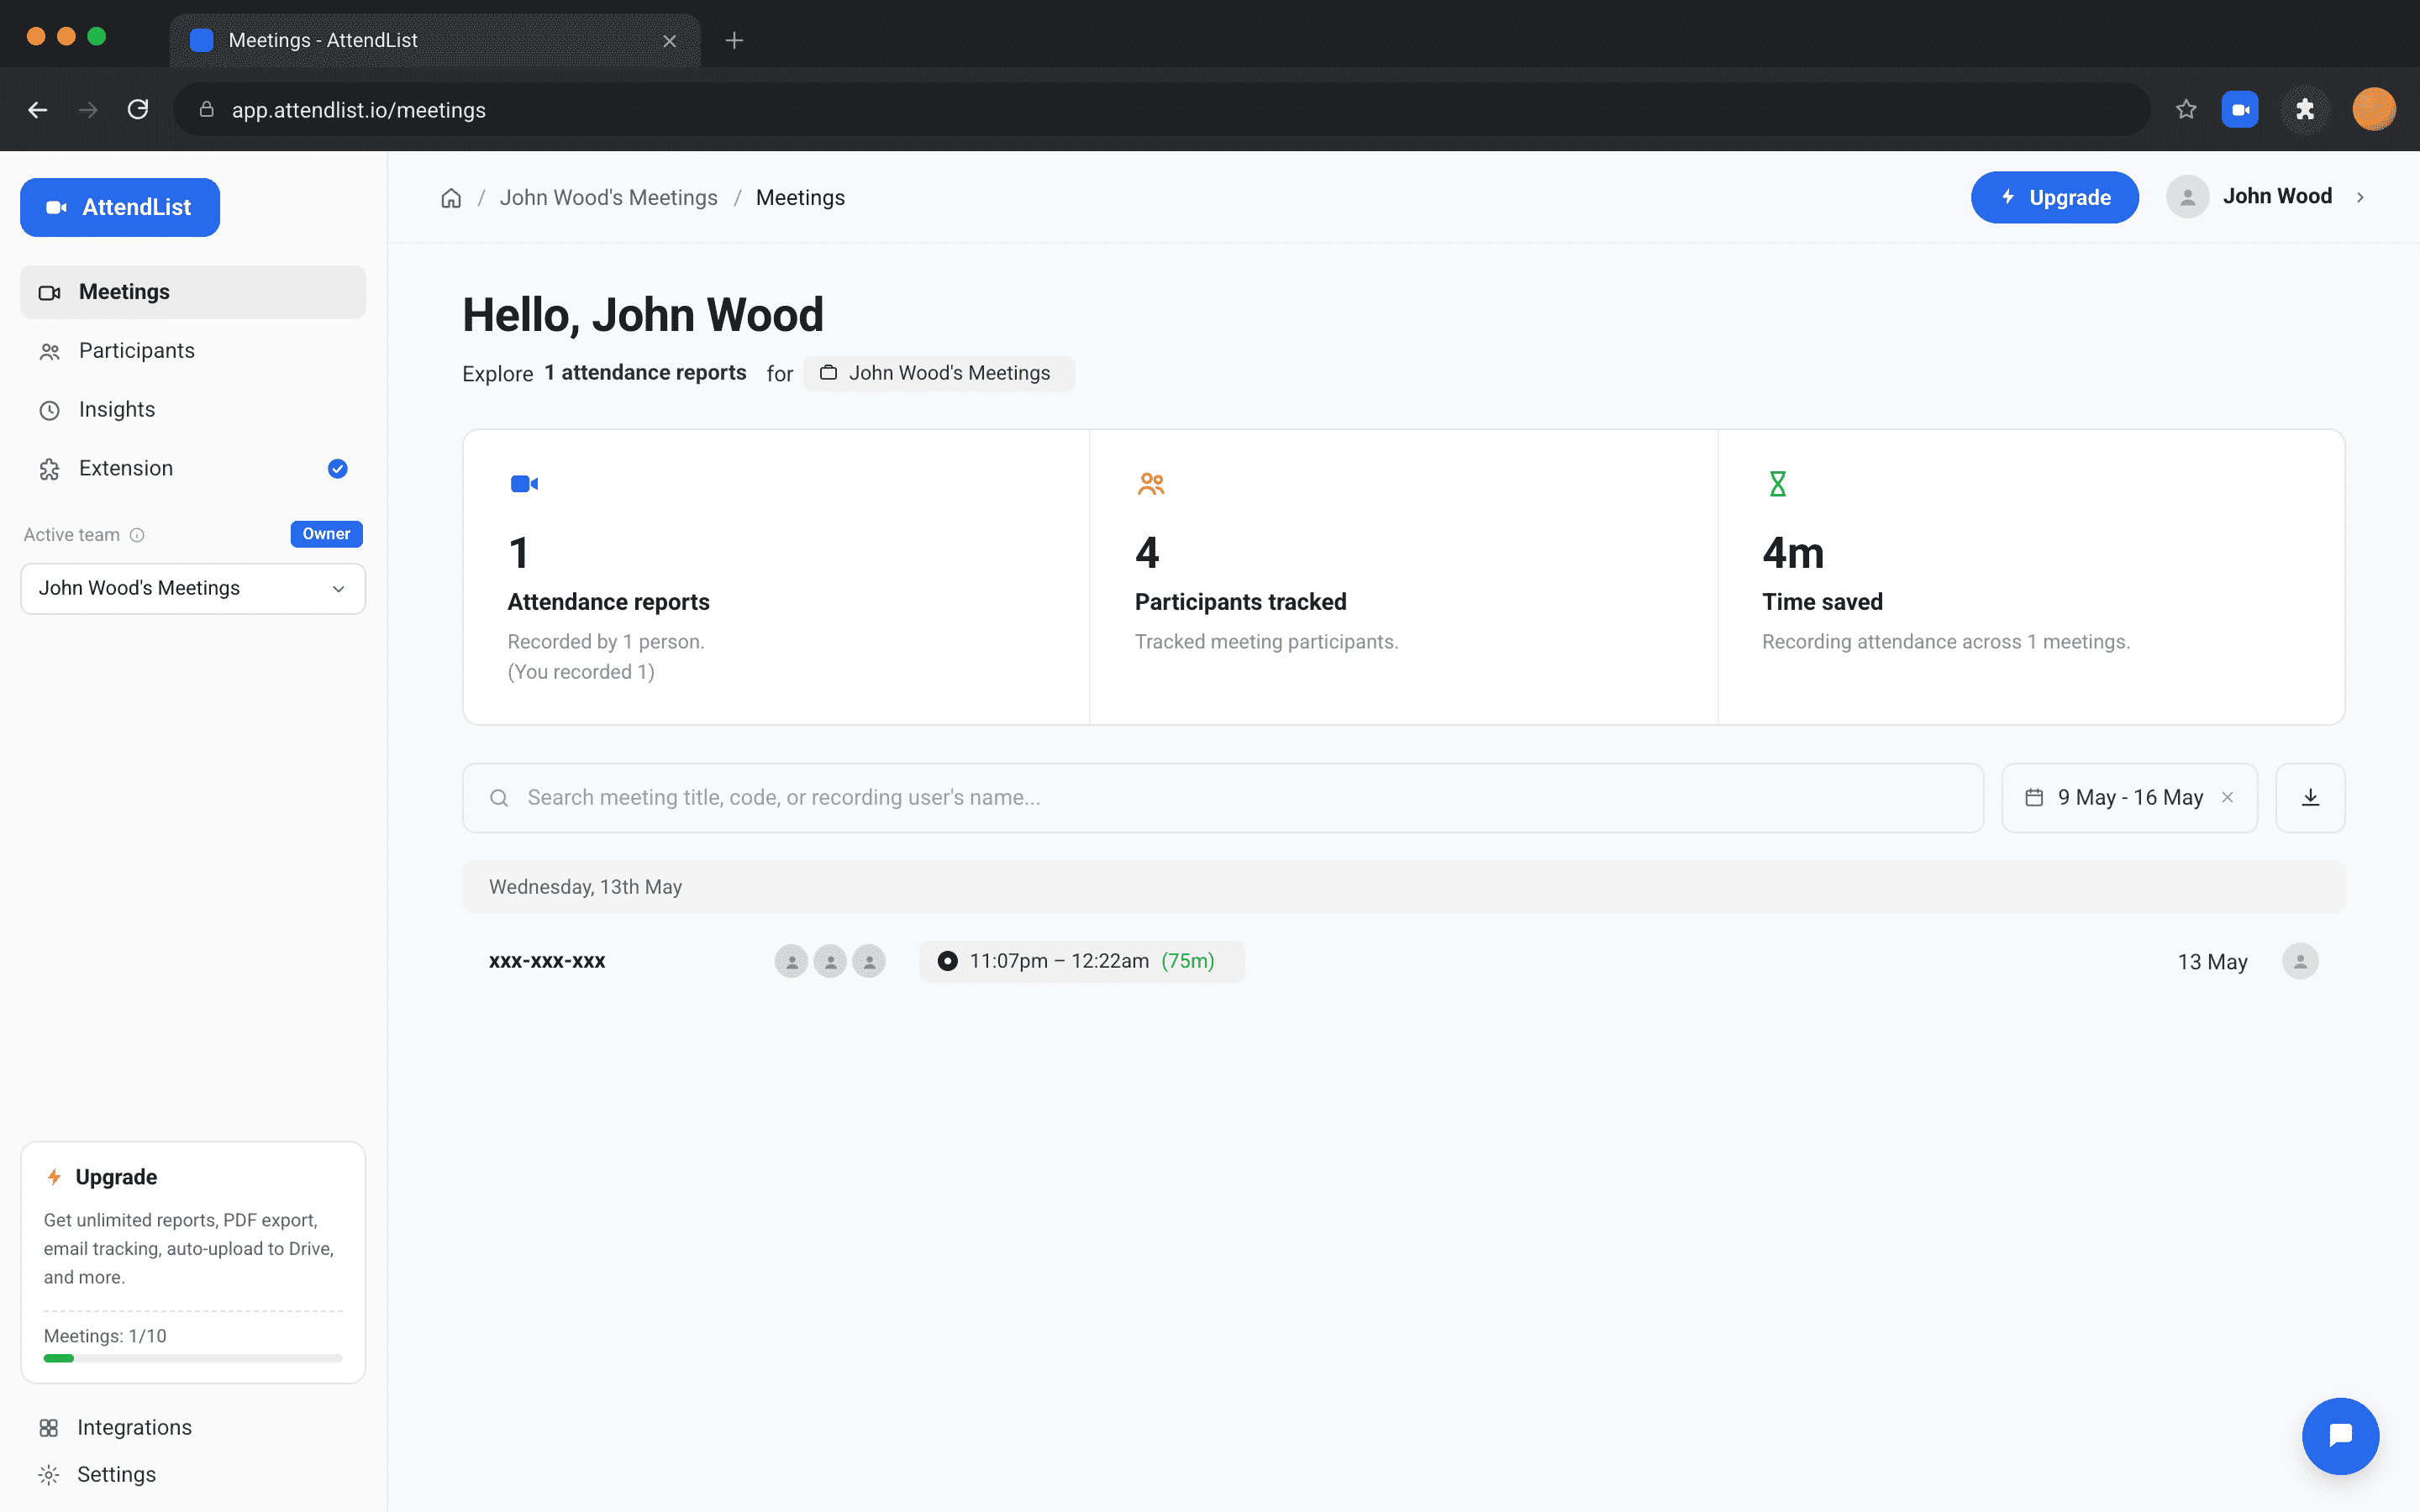Click the Owner badge
Image resolution: width=2420 pixels, height=1512 pixels.
[x=326, y=534]
